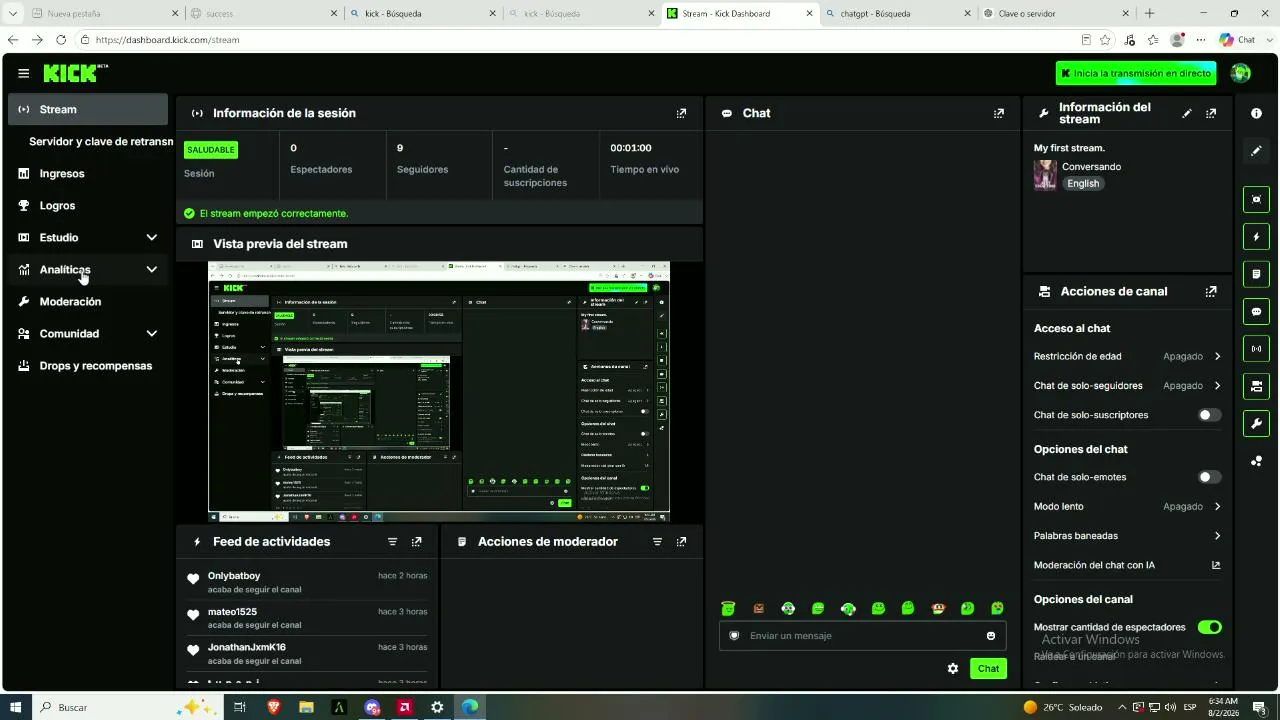Go to Logros in the sidebar
The height and width of the screenshot is (720, 1280).
click(x=88, y=205)
